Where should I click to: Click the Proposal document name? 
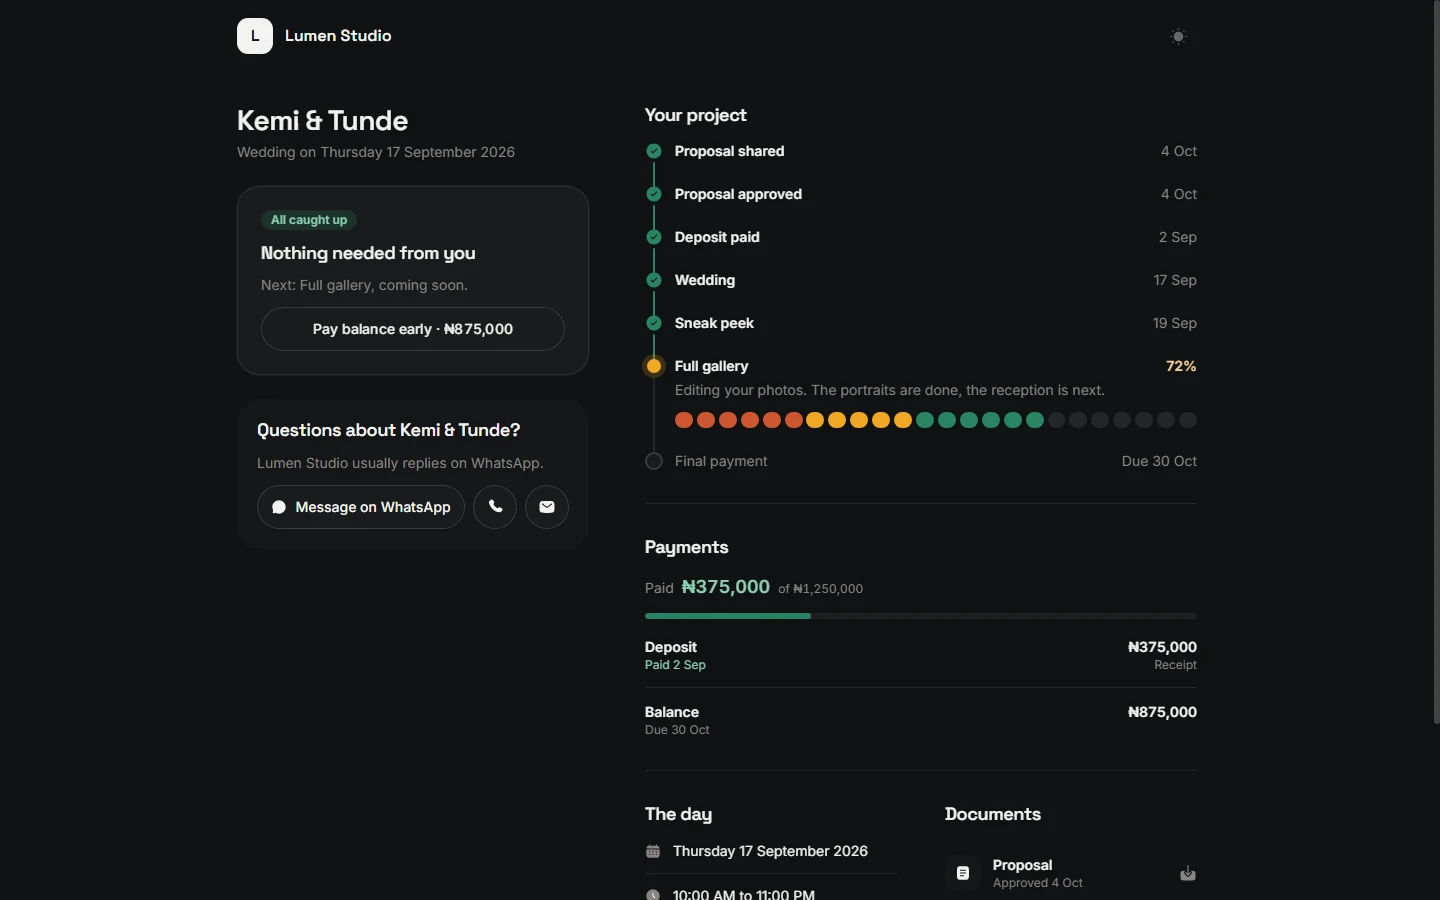pos(1022,865)
